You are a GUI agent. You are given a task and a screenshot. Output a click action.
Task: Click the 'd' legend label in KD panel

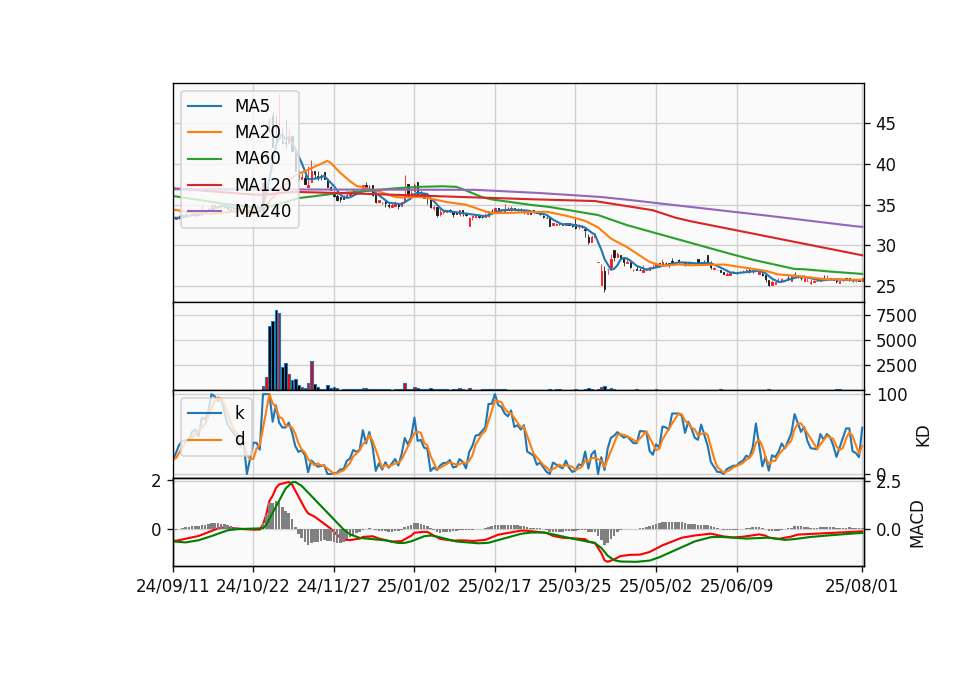[239, 439]
